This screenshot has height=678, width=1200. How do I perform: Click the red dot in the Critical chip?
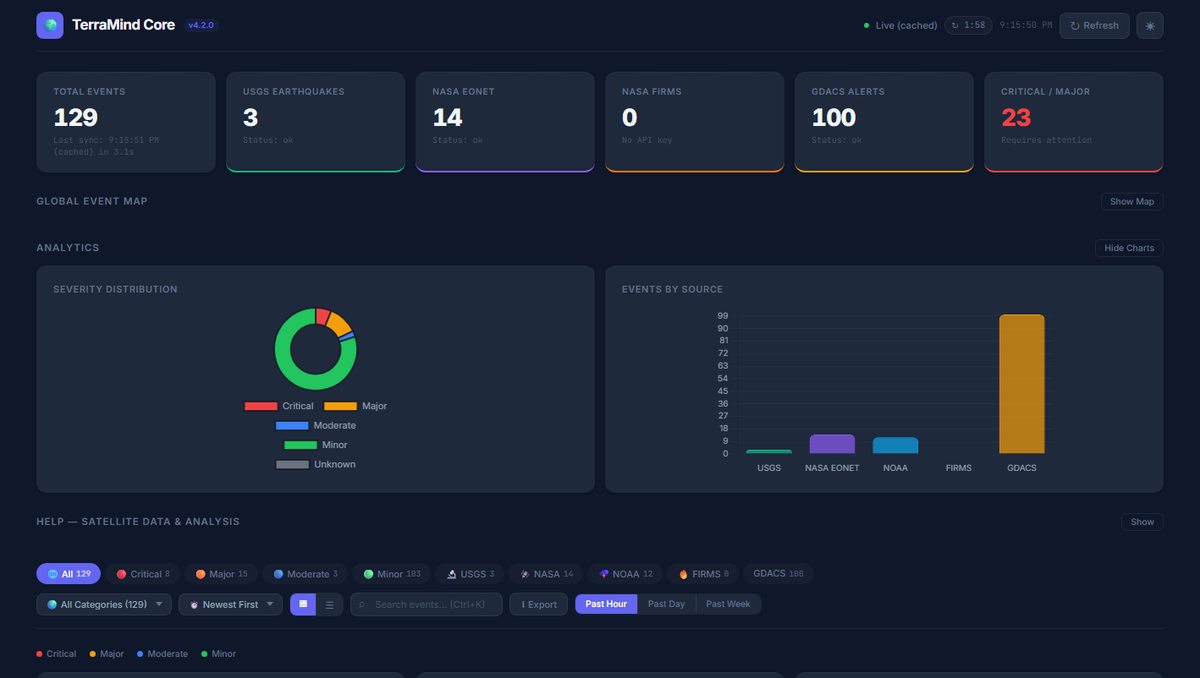122,574
